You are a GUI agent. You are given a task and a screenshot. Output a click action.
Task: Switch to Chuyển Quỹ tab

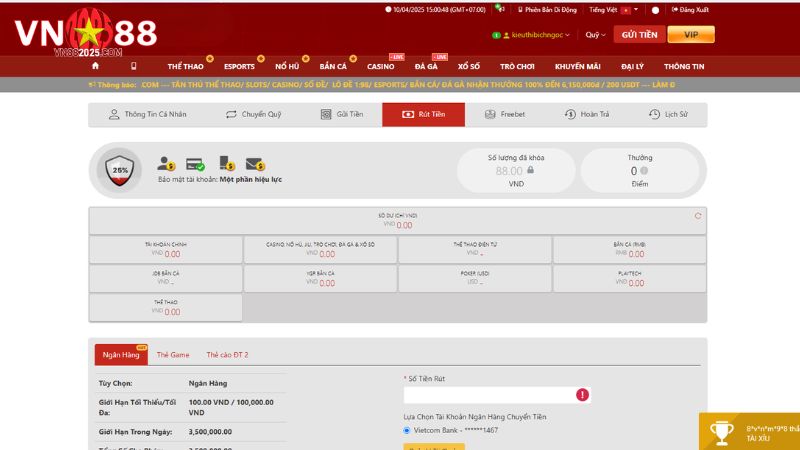pyautogui.click(x=254, y=114)
